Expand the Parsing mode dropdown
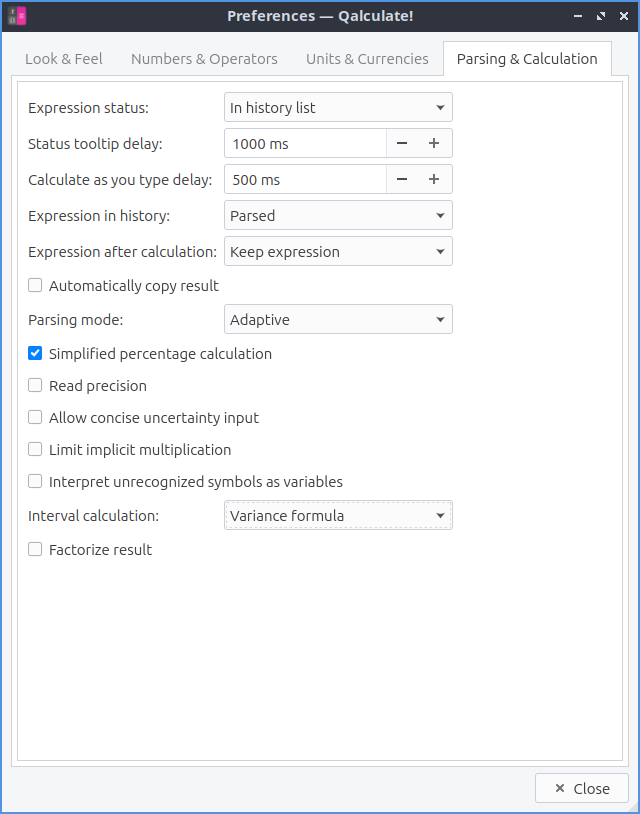The width and height of the screenshot is (640, 814). [x=338, y=320]
